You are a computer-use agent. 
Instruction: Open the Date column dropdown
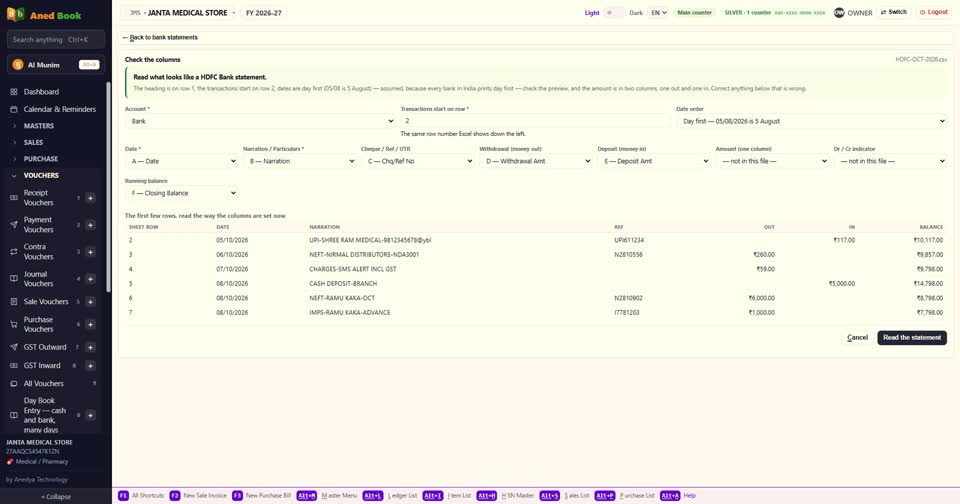click(181, 161)
